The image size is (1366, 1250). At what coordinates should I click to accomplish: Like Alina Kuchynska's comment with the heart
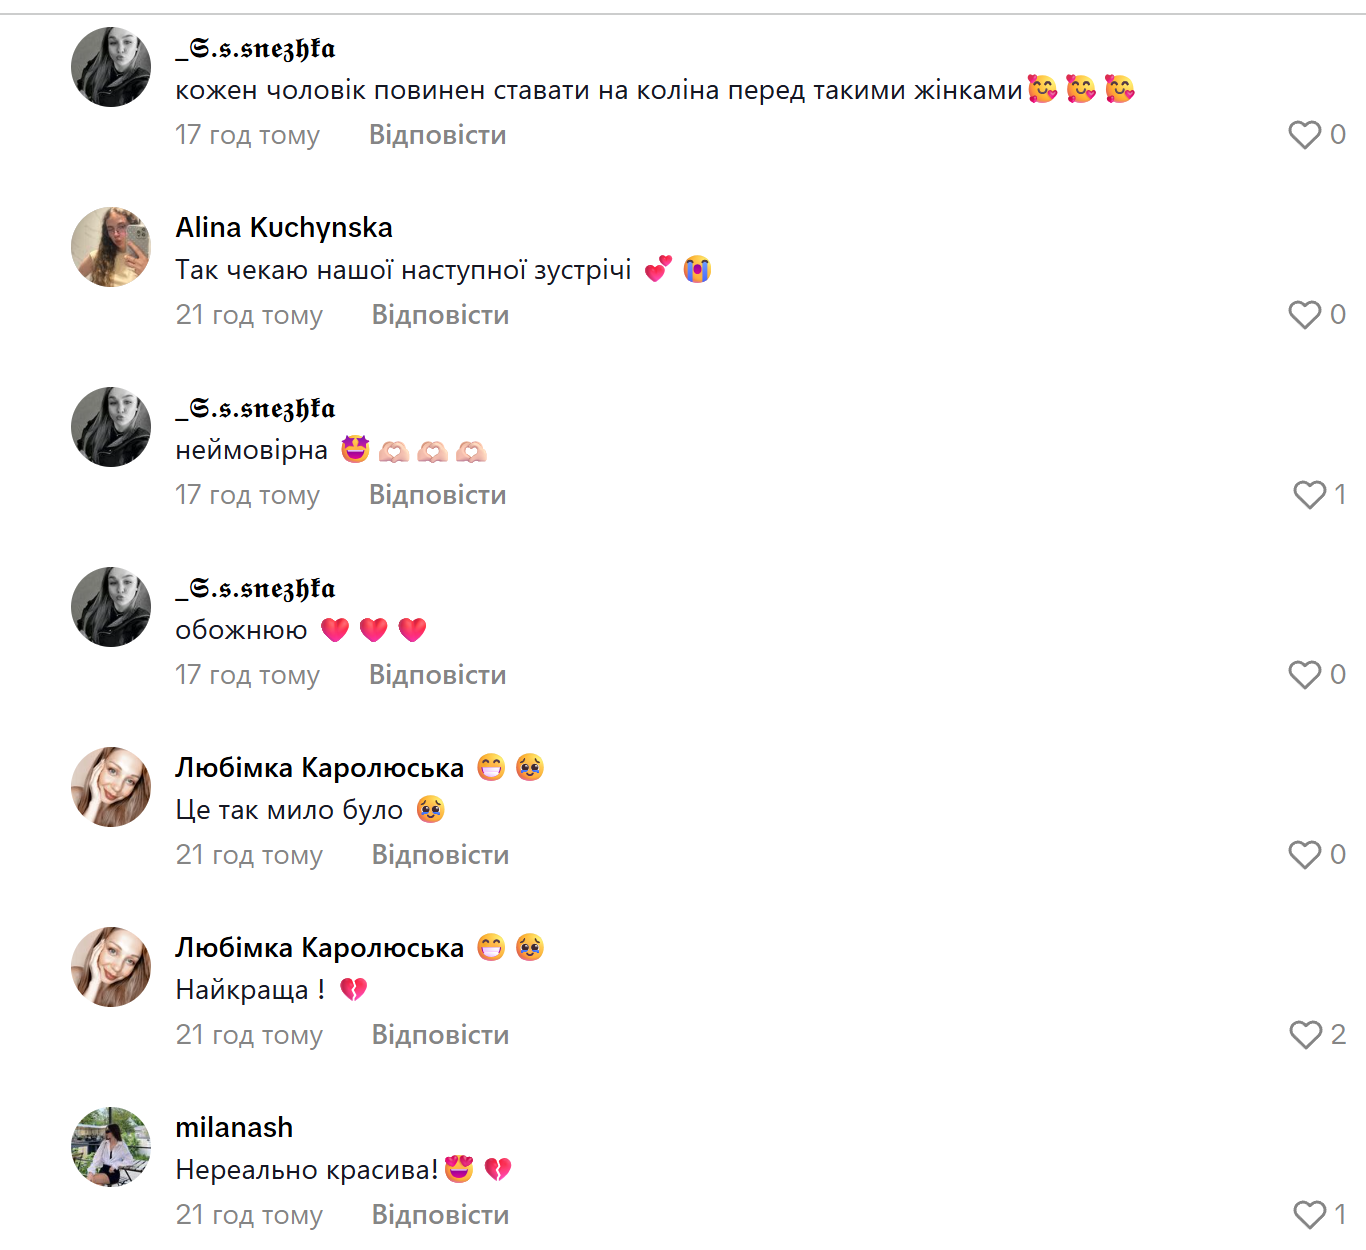click(1304, 315)
